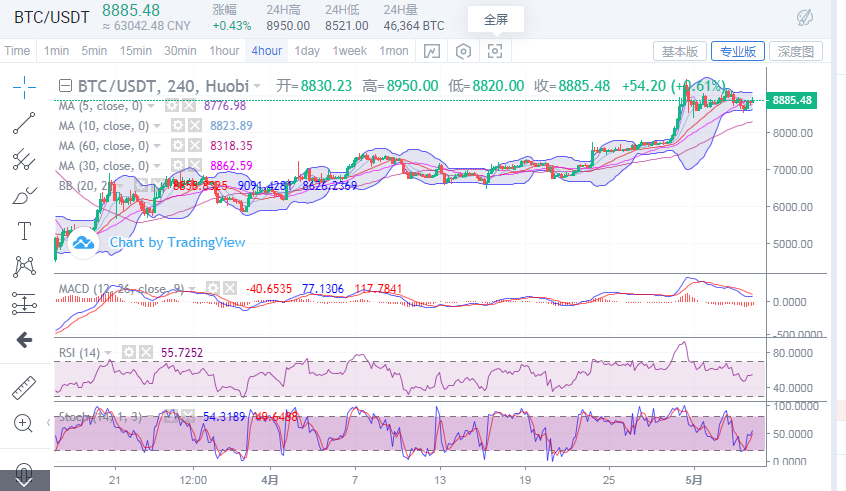Open dropdown arrow for MA (10, close, 0)
The width and height of the screenshot is (846, 491).
157,126
